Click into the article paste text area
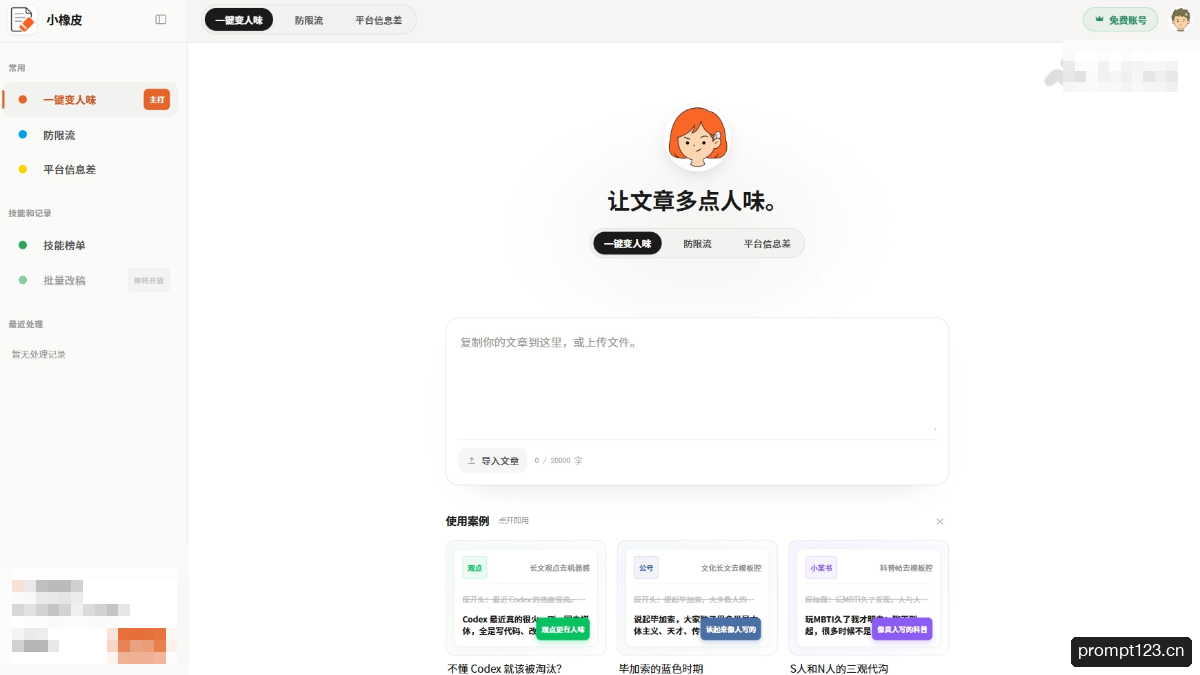 697,380
